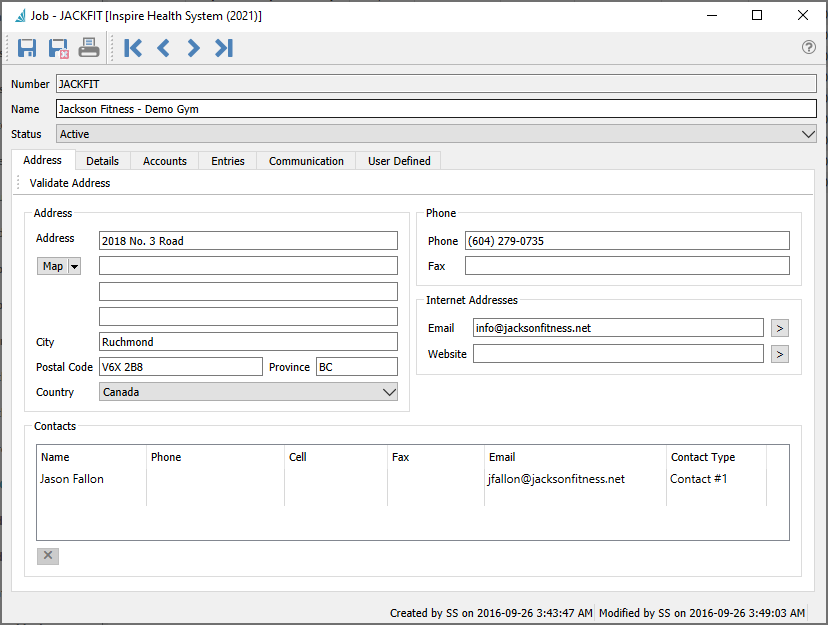The image size is (828, 625).
Task: Go to the next job record
Action: [193, 48]
